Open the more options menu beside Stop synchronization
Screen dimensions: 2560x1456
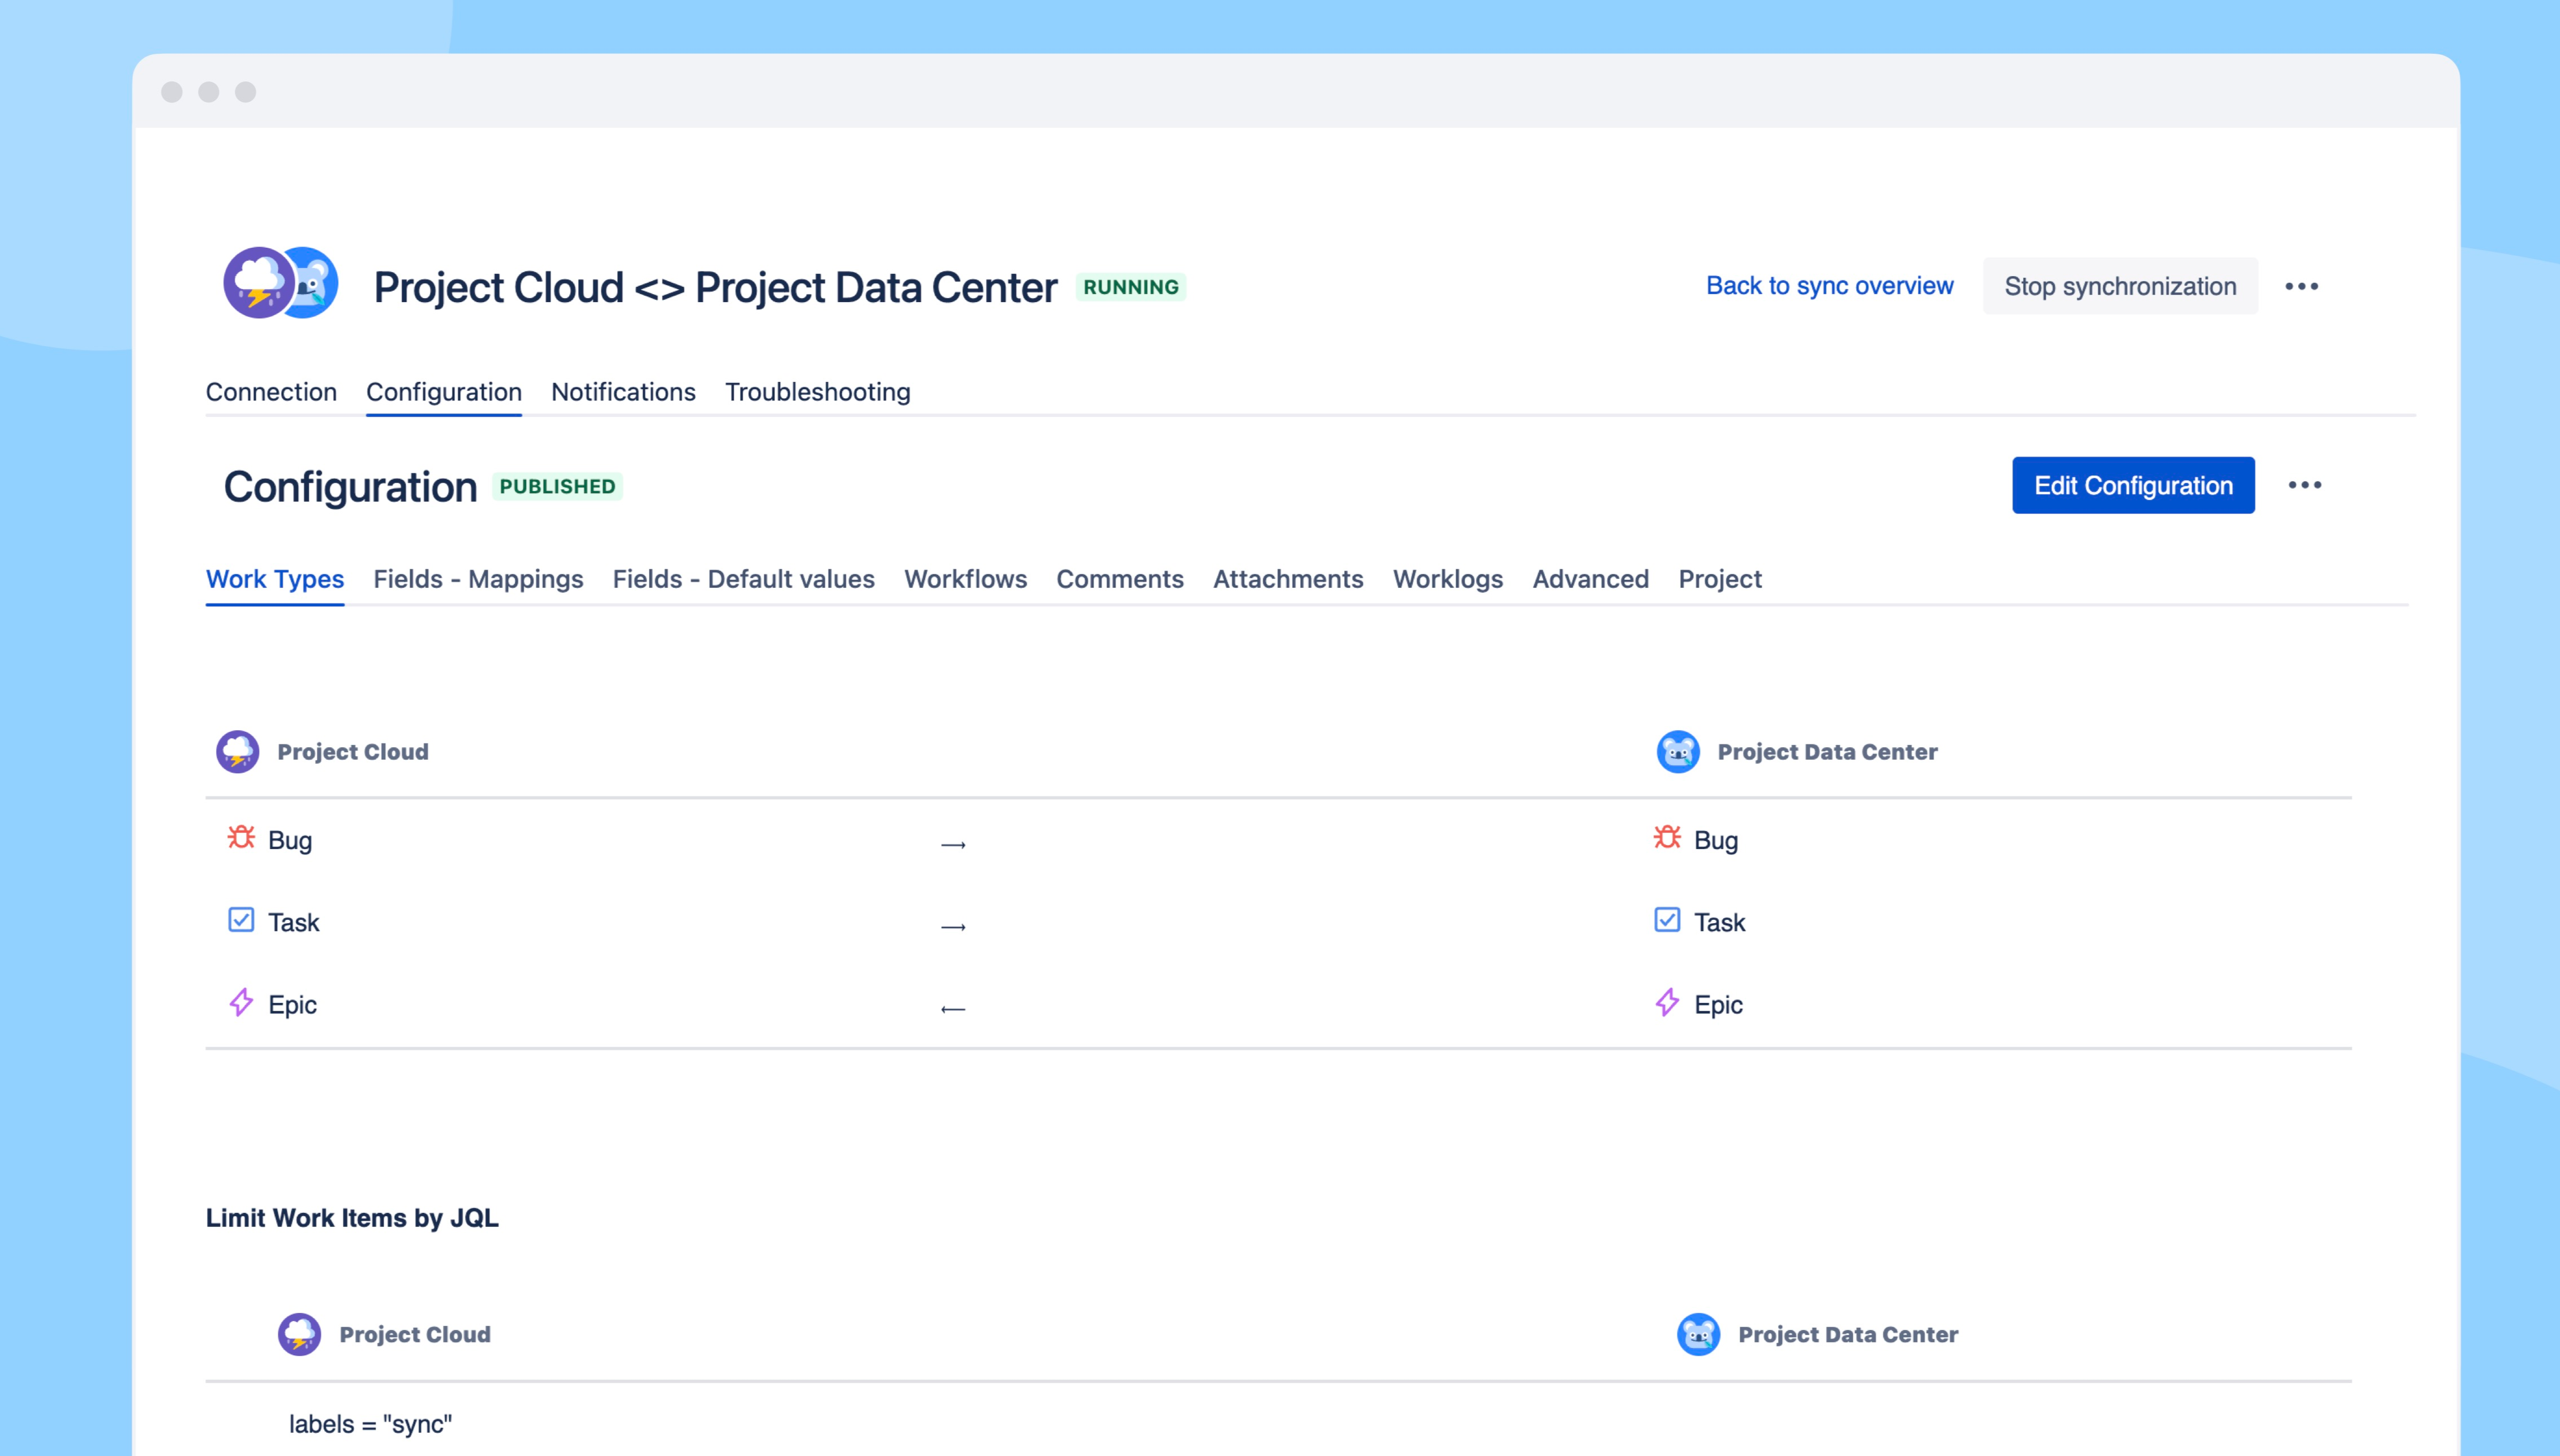(x=2301, y=287)
